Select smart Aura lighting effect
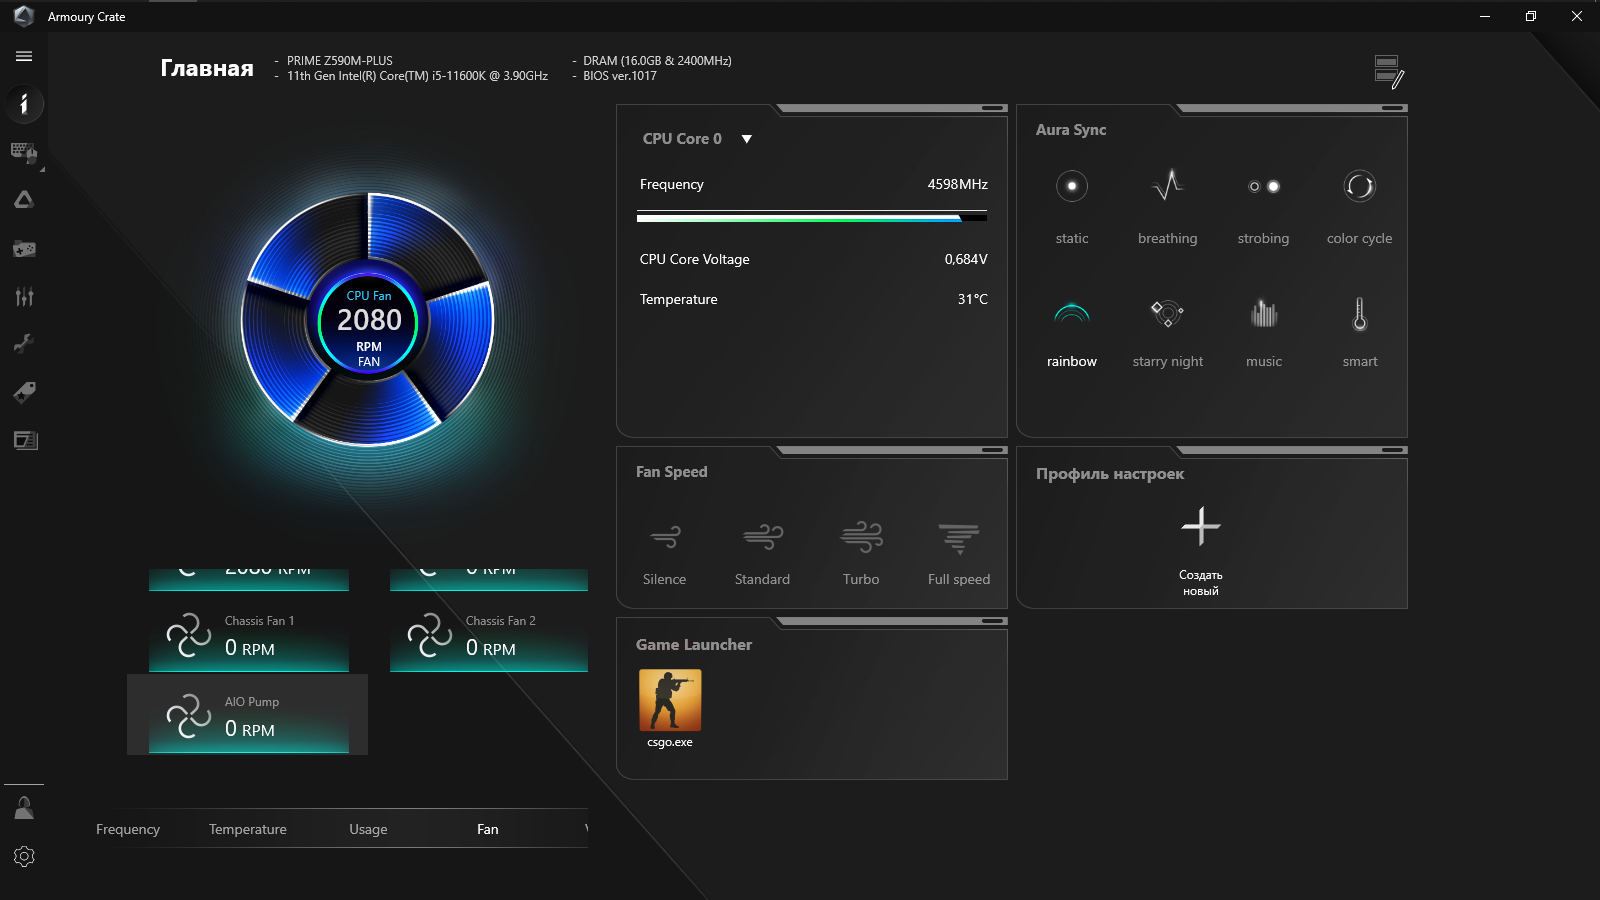Viewport: 1600px width, 900px height. (1360, 332)
